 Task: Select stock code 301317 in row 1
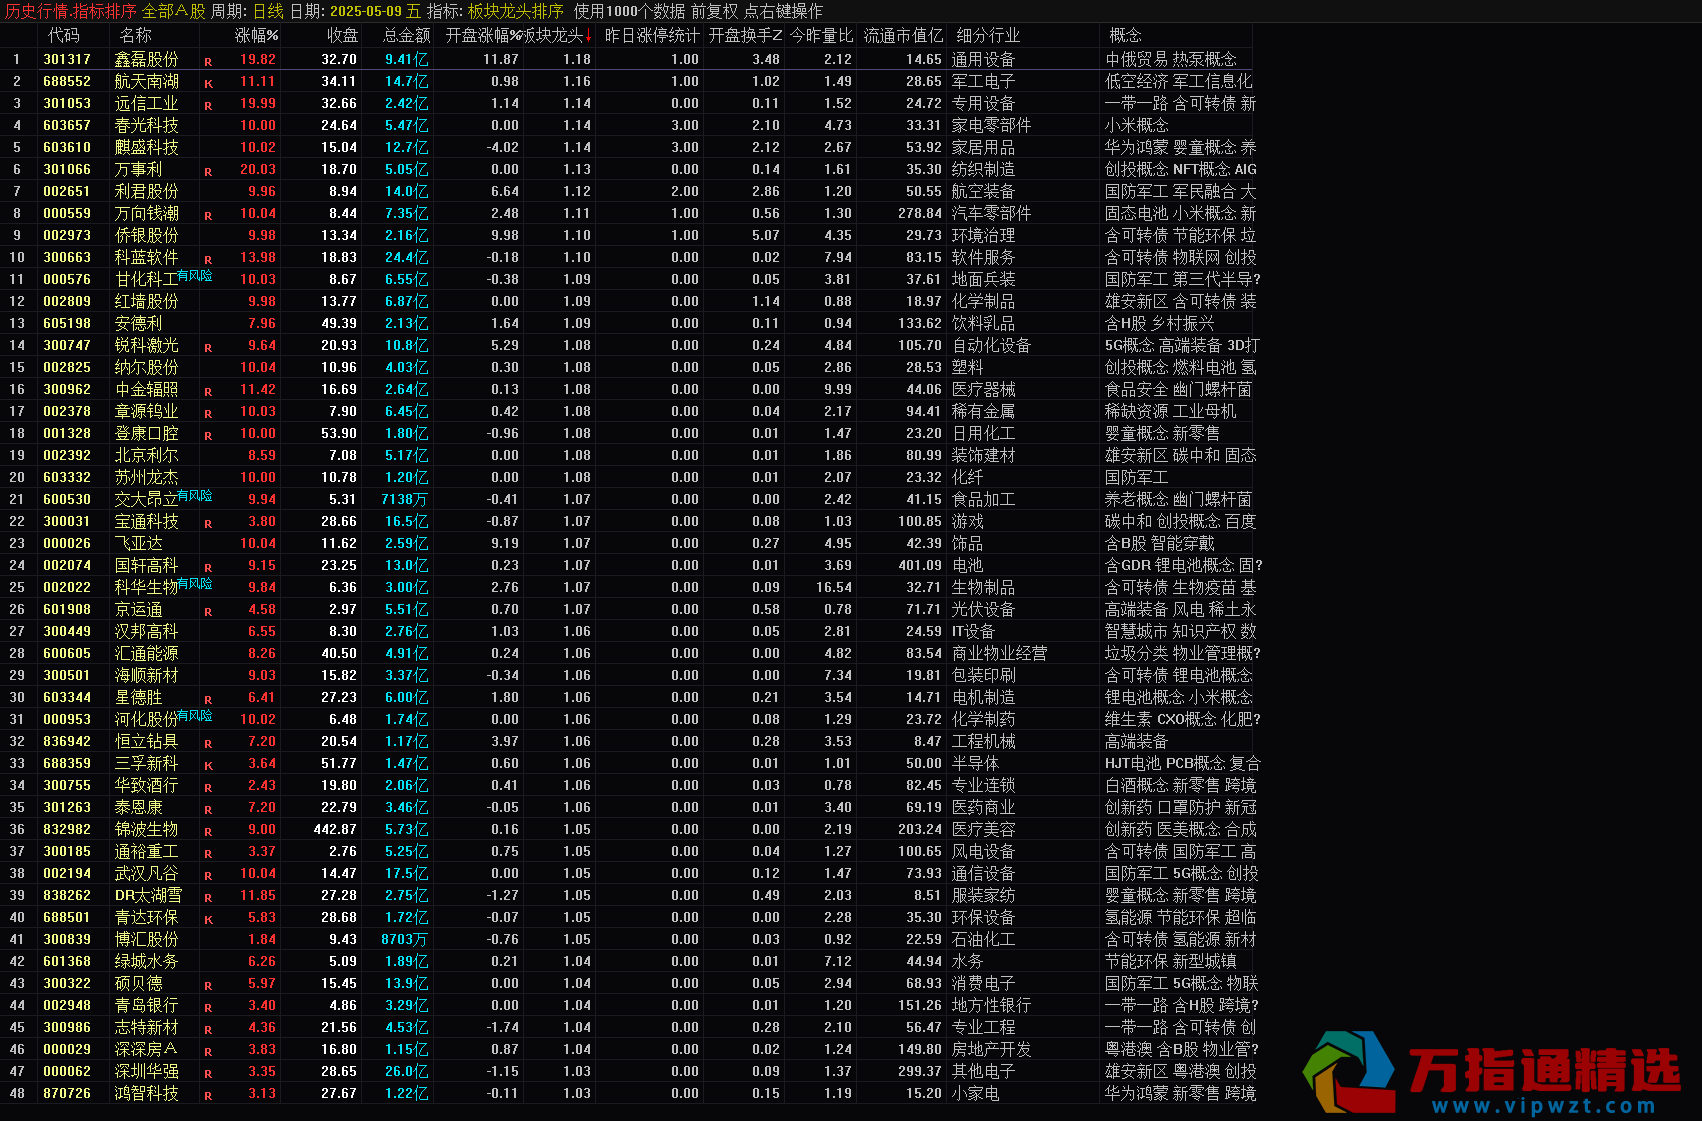[67, 59]
